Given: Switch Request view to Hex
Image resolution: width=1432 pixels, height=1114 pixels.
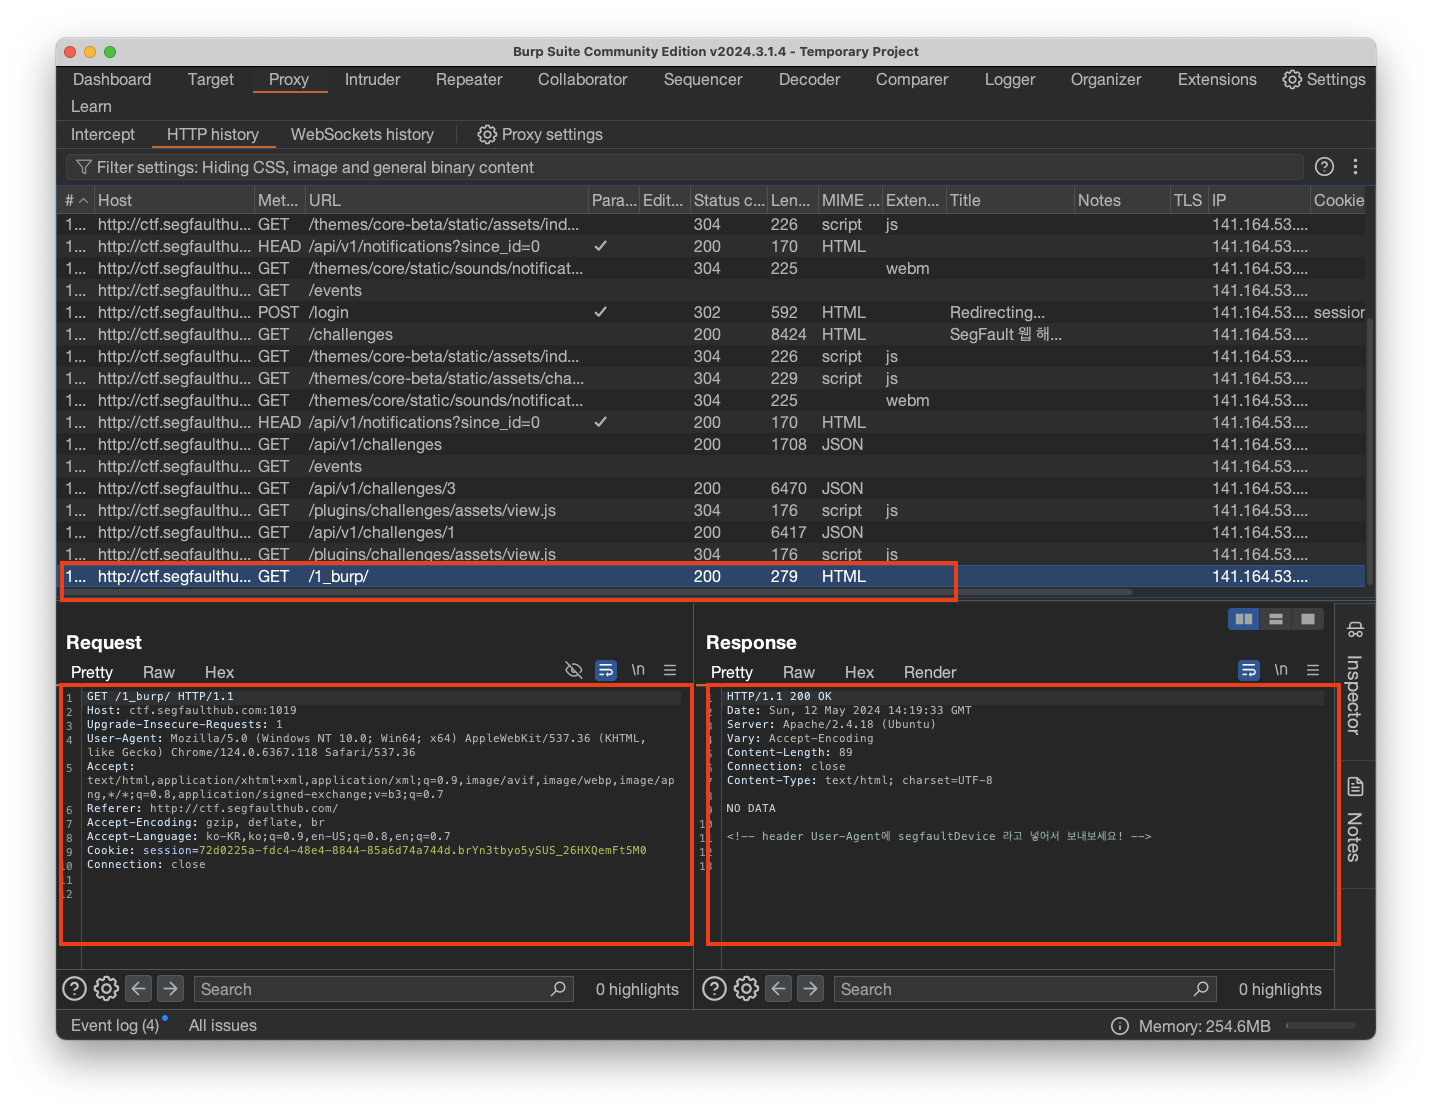Looking at the screenshot, I should 219,672.
